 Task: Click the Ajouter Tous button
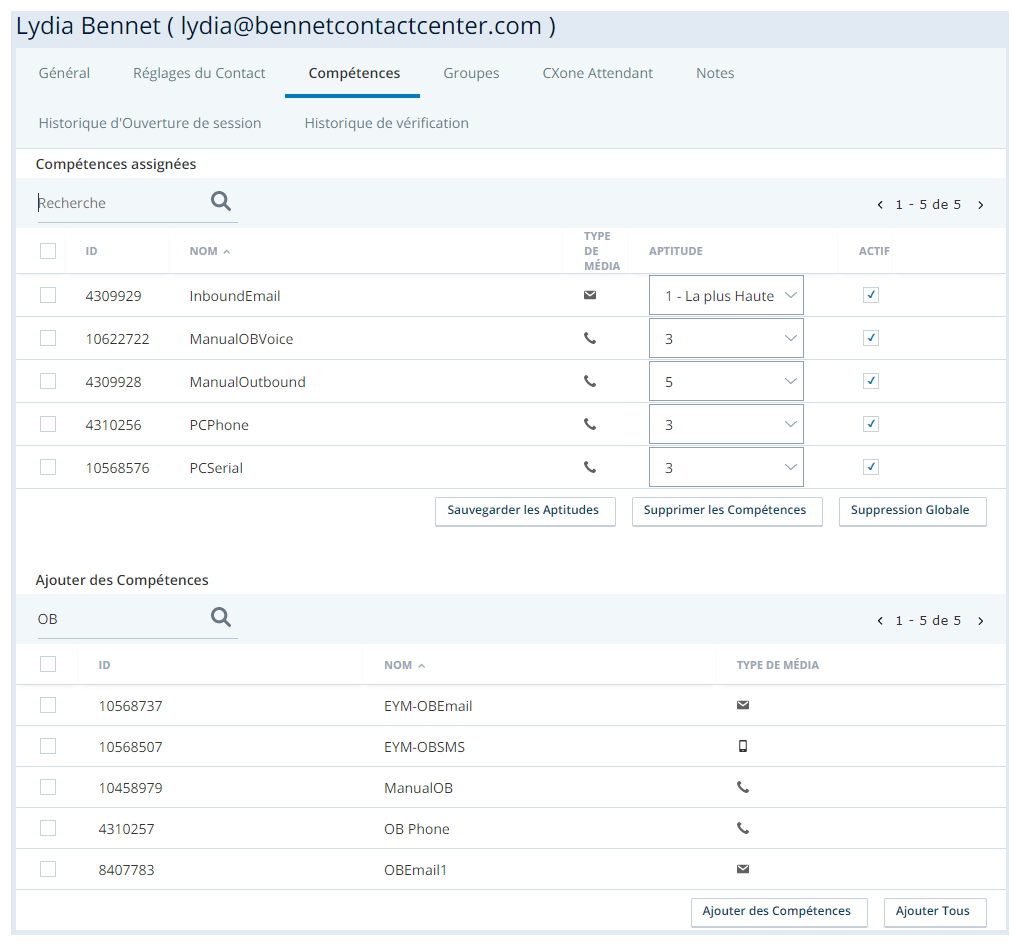[x=934, y=912]
